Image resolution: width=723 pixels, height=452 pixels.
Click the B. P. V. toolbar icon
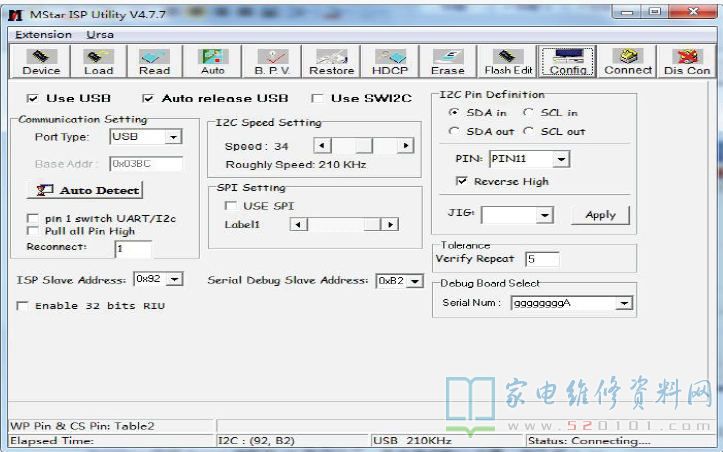pos(272,61)
